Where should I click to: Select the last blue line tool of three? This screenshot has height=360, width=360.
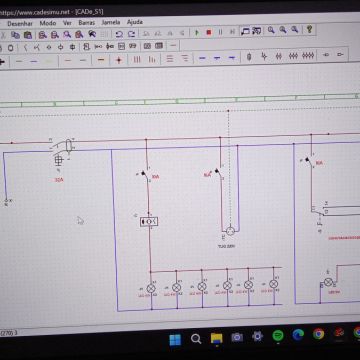232,57
